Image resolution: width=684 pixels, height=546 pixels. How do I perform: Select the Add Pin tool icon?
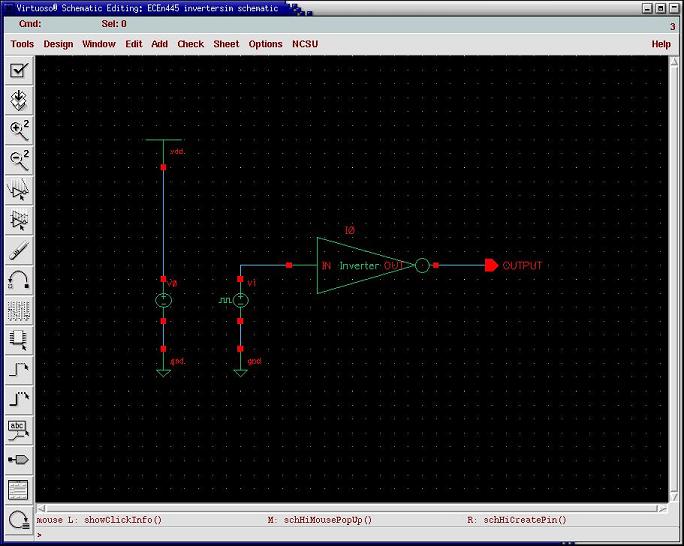click(19, 460)
